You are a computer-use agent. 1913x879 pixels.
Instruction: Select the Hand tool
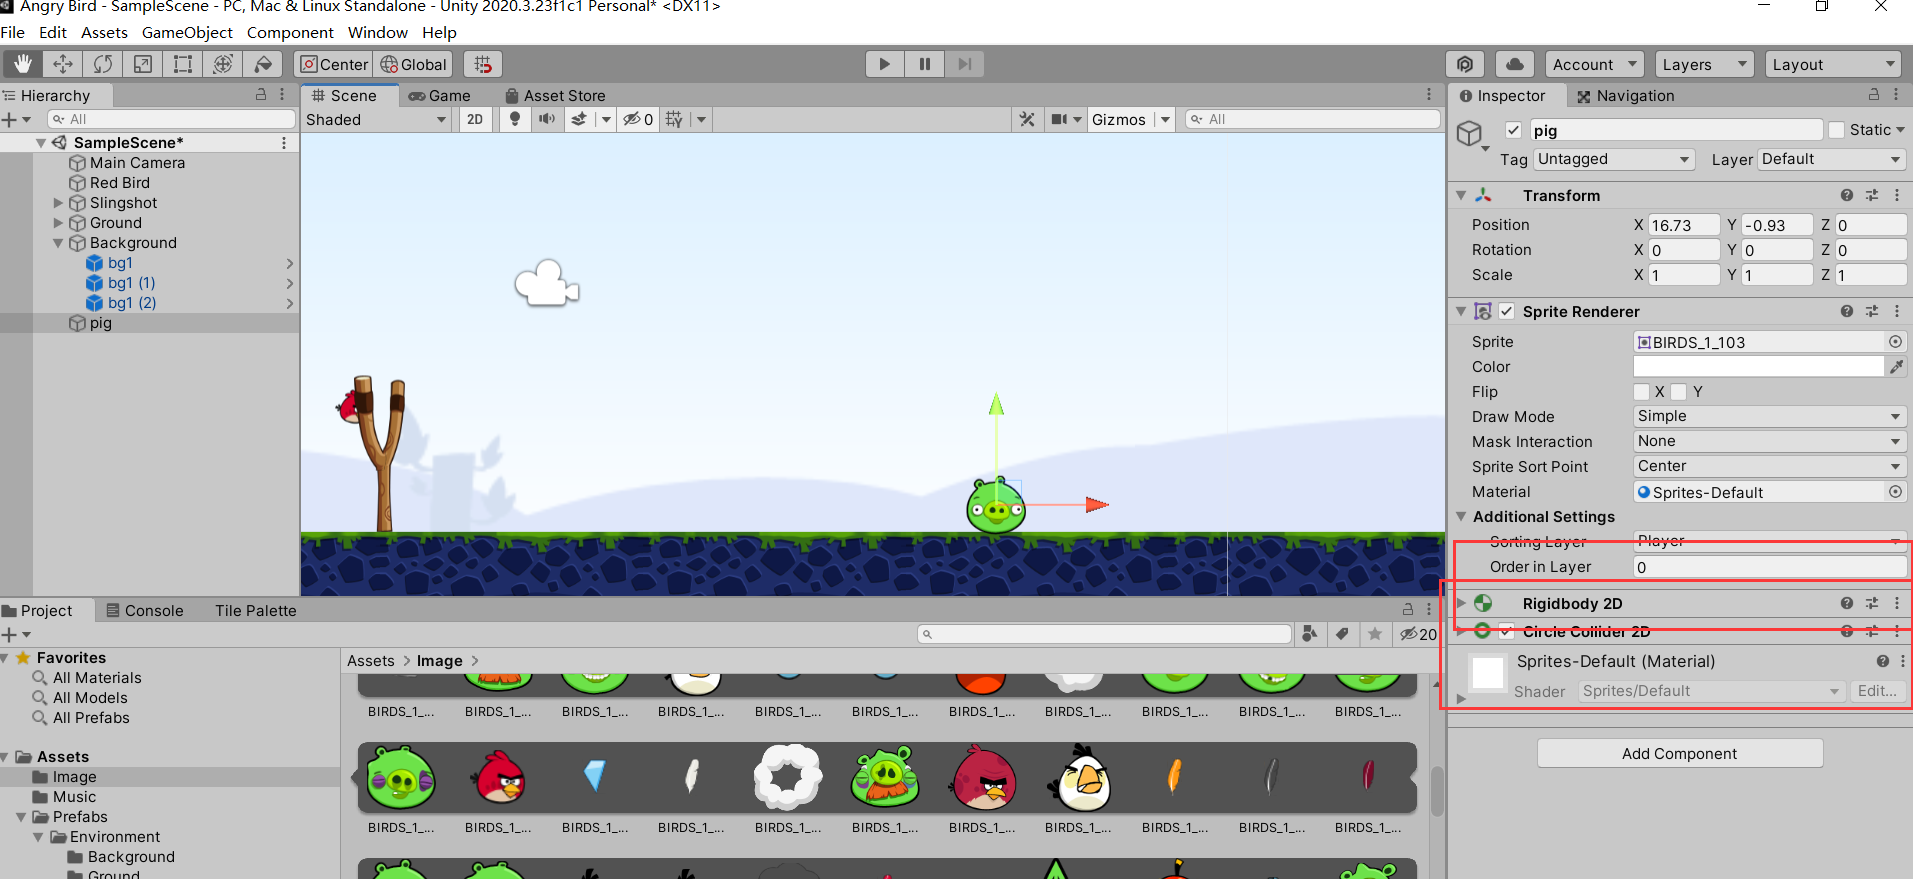22,64
